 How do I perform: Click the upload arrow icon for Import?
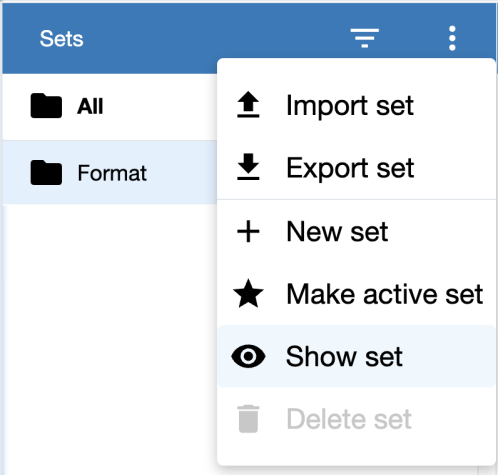pos(248,105)
